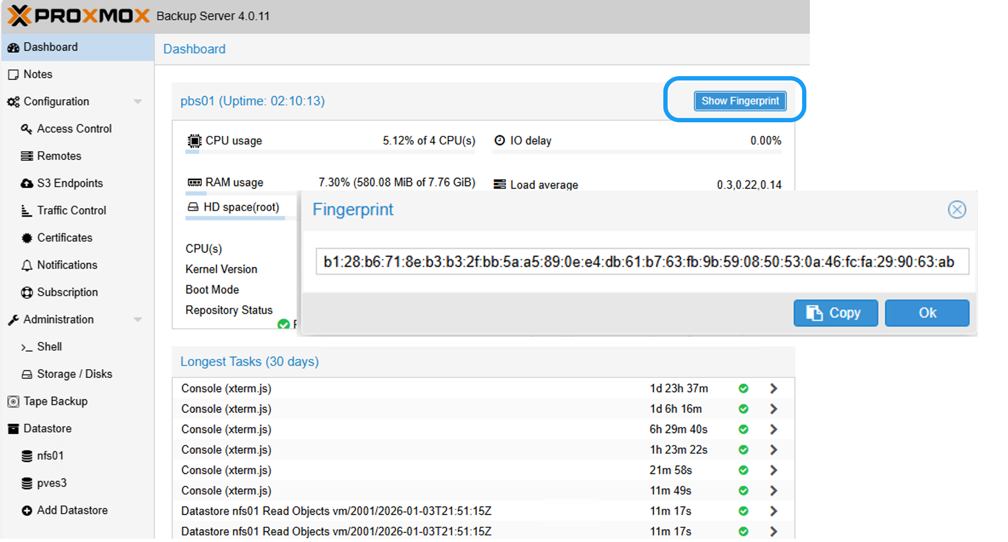Collapse the Administration section arrow
Viewport: 1008px width, 542px height.
(x=138, y=320)
